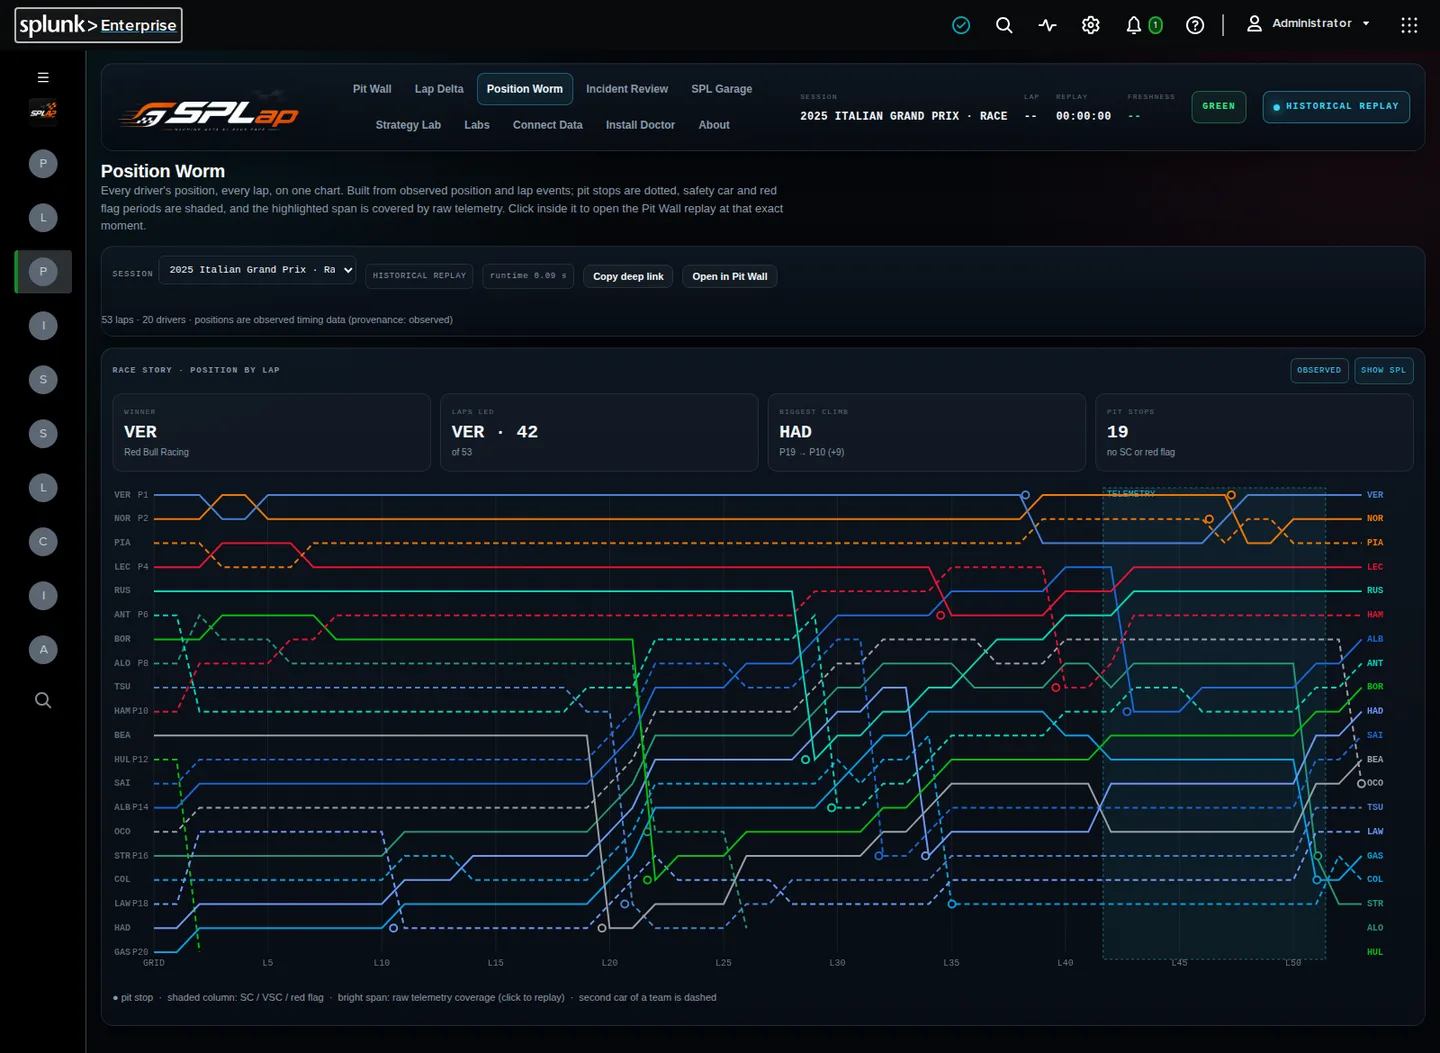Click the '2025 ITALIAN GRAND PRIX · RACE' session text
Image resolution: width=1440 pixels, height=1053 pixels.
(x=904, y=116)
